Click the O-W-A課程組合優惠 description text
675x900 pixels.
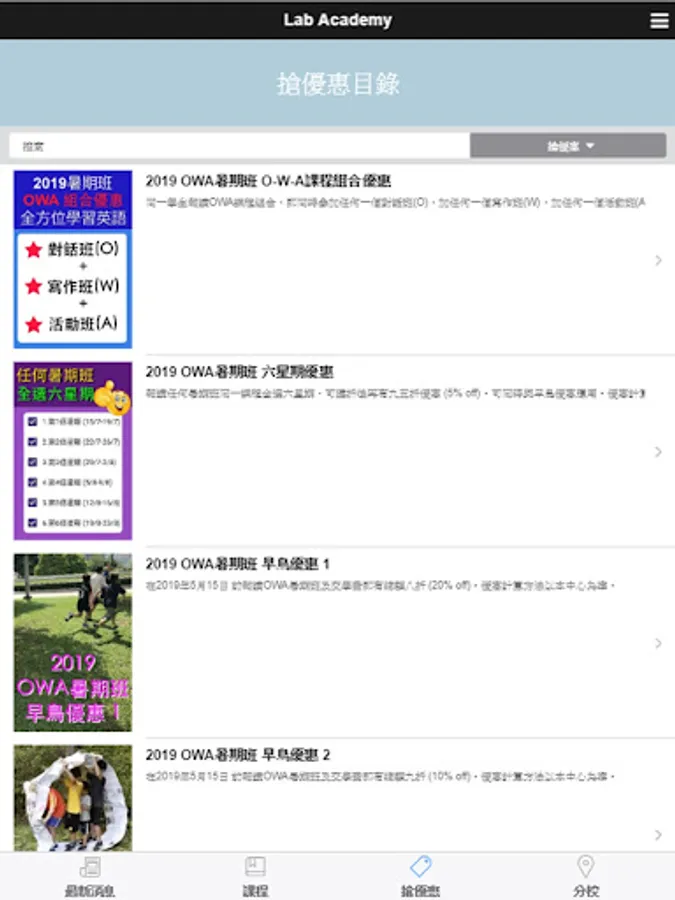tap(395, 203)
